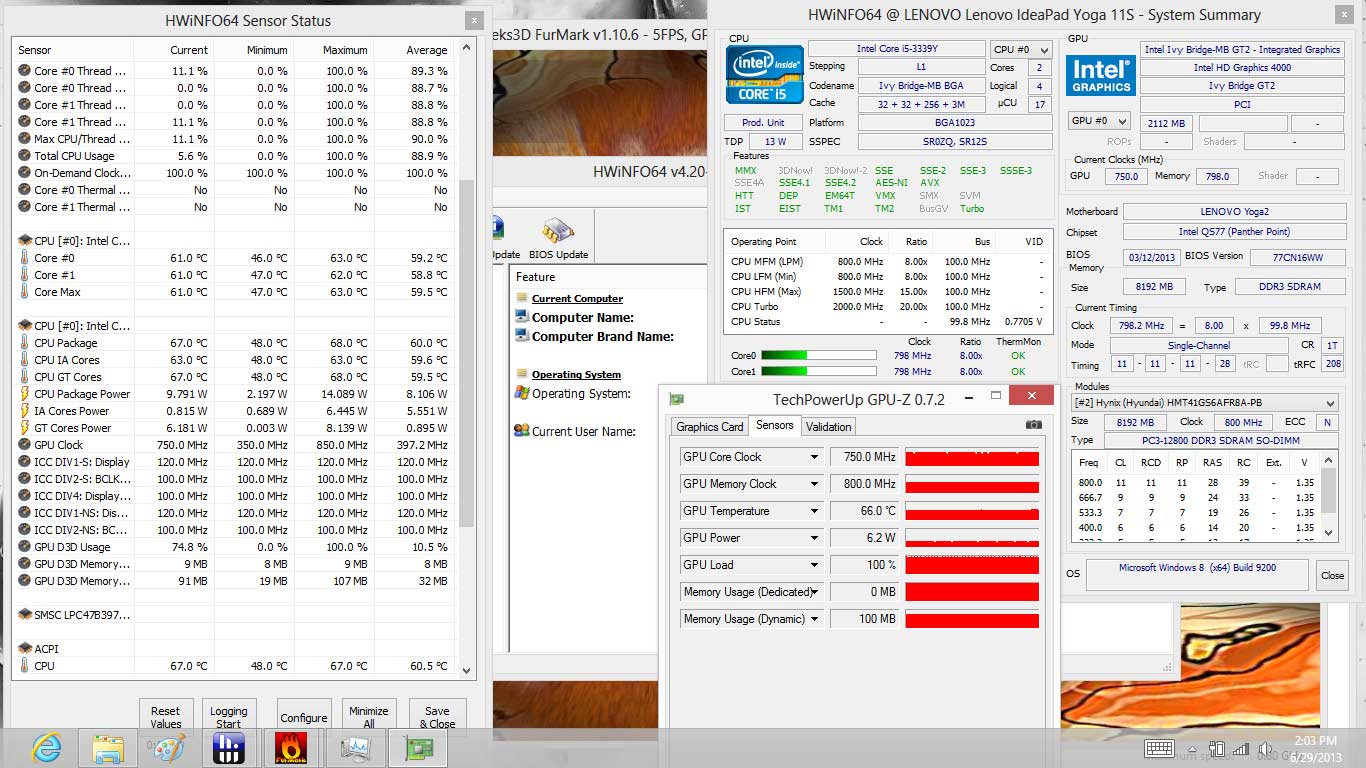Open the memory module selector dropdown
The height and width of the screenshot is (768, 1366).
tap(1203, 403)
